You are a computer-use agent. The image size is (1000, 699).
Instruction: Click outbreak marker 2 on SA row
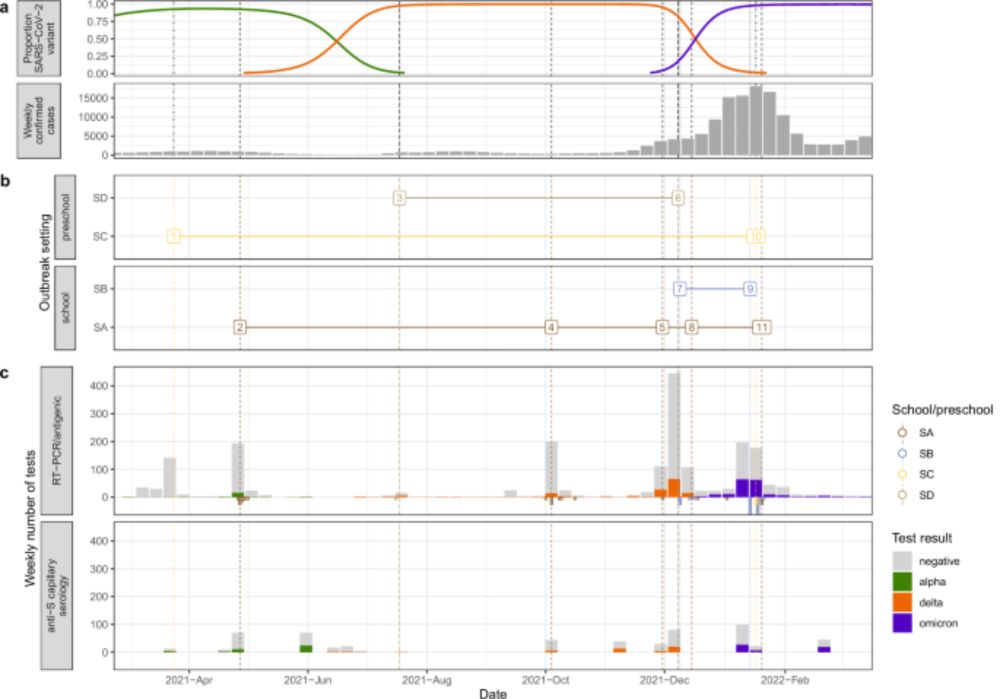(240, 327)
